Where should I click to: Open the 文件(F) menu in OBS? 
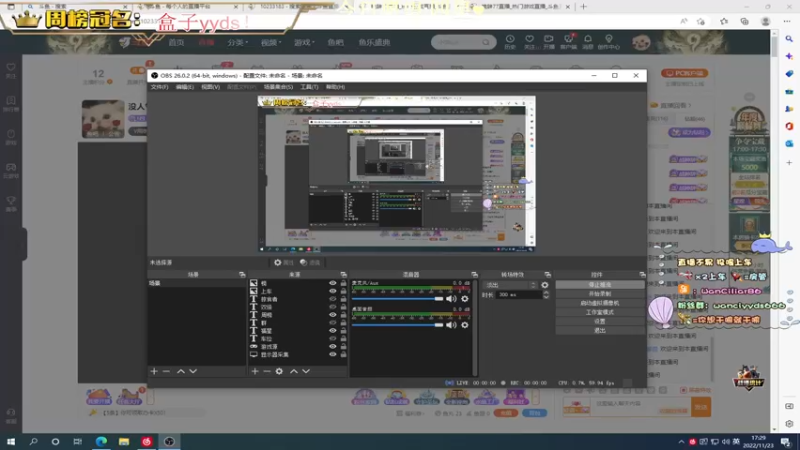point(159,87)
